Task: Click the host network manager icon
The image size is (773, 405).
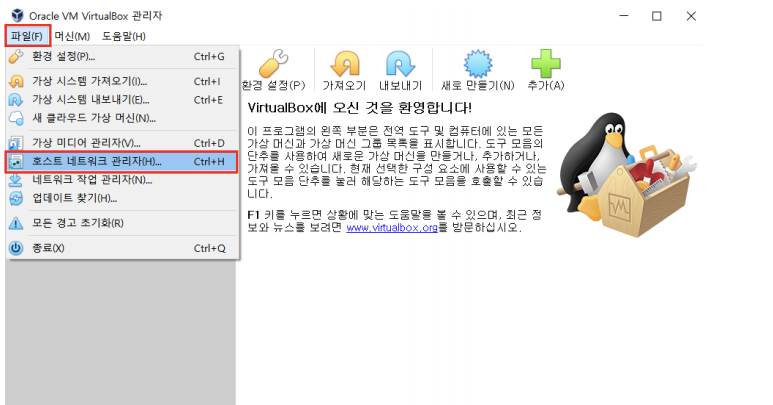Action: (x=16, y=162)
